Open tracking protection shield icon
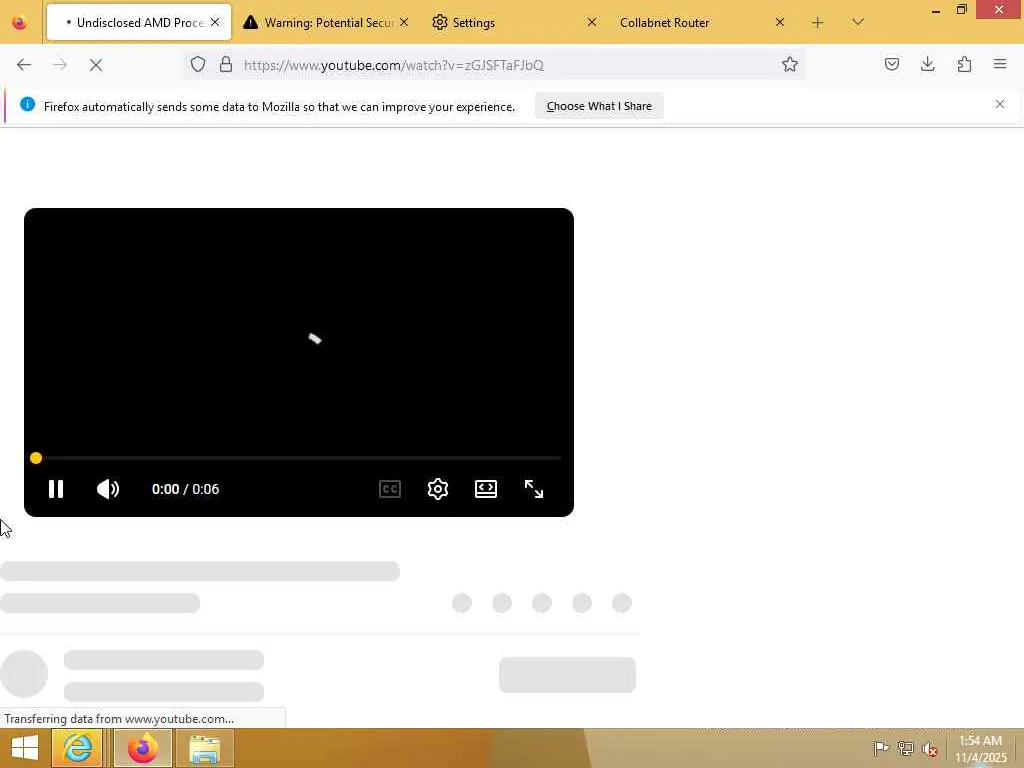This screenshot has width=1024, height=768. (x=198, y=65)
